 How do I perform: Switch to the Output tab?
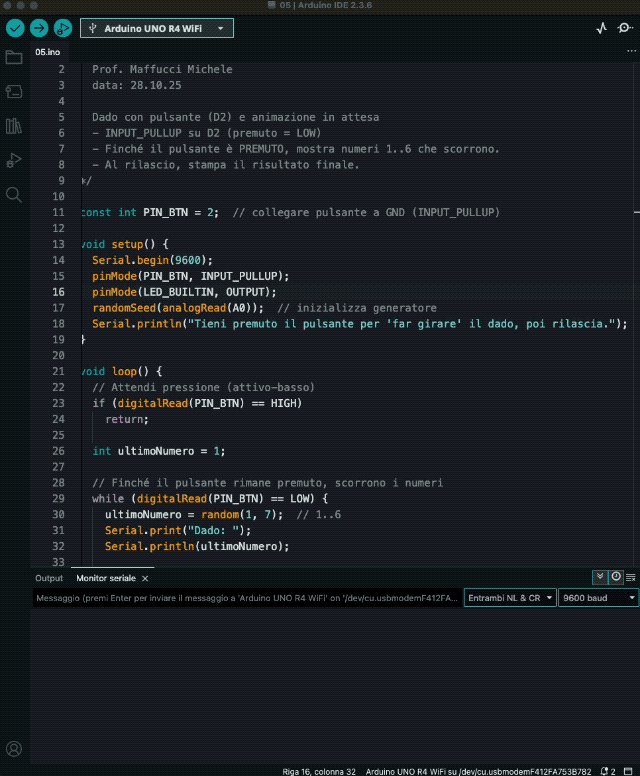pyautogui.click(x=49, y=578)
